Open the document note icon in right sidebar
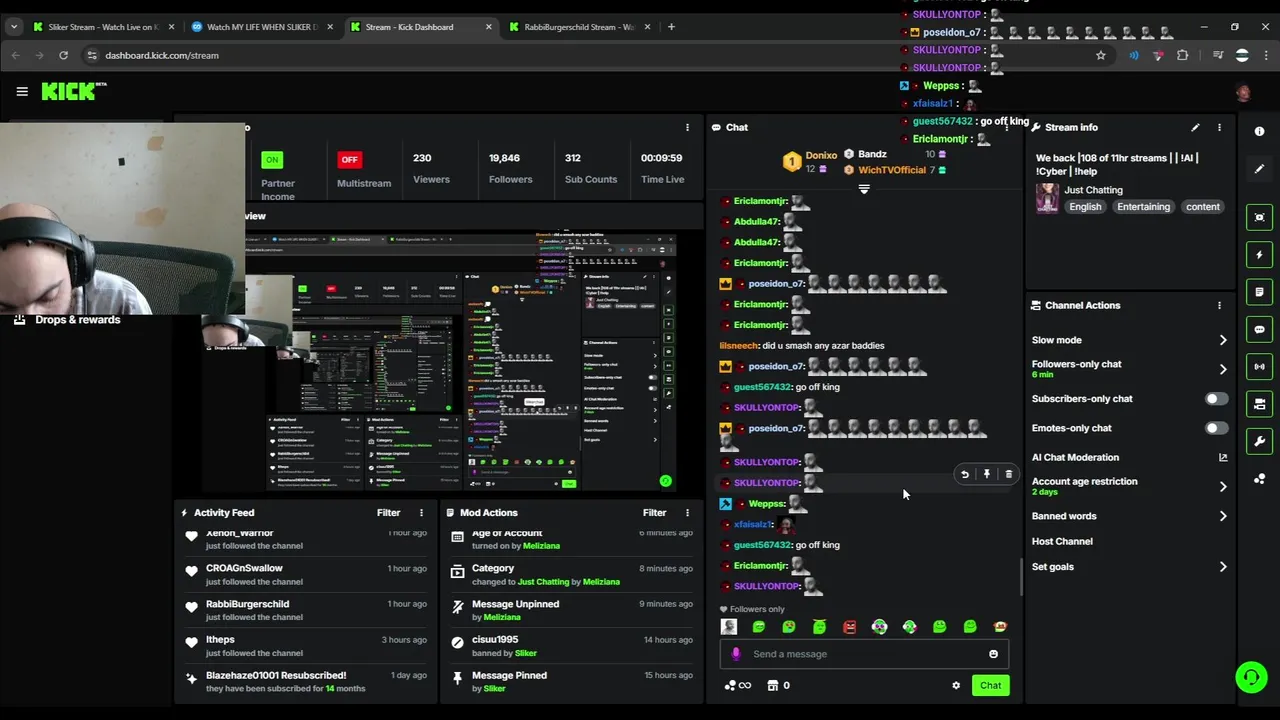This screenshot has width=1280, height=720. tap(1259, 292)
